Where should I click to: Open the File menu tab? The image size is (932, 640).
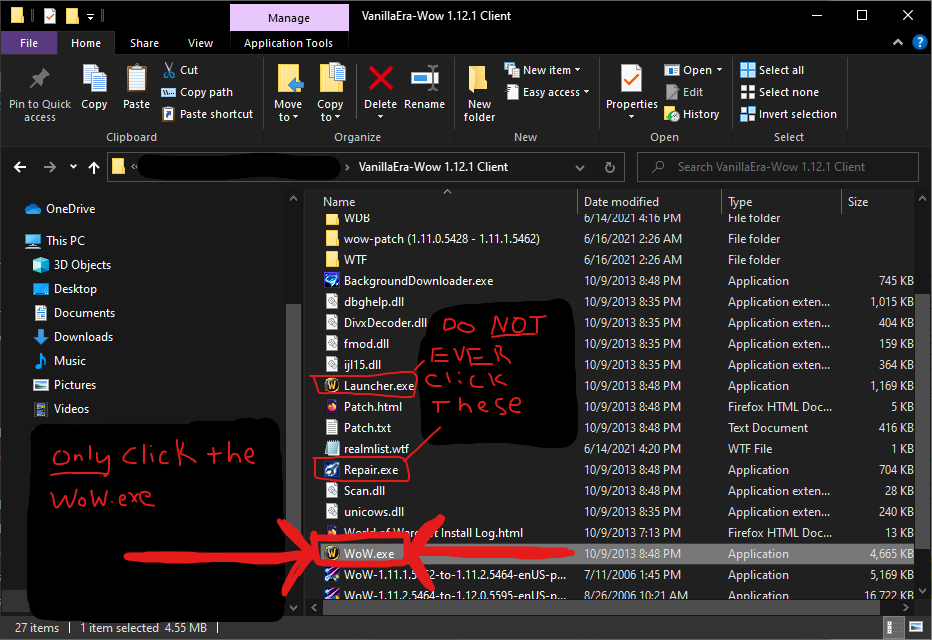[x=29, y=43]
